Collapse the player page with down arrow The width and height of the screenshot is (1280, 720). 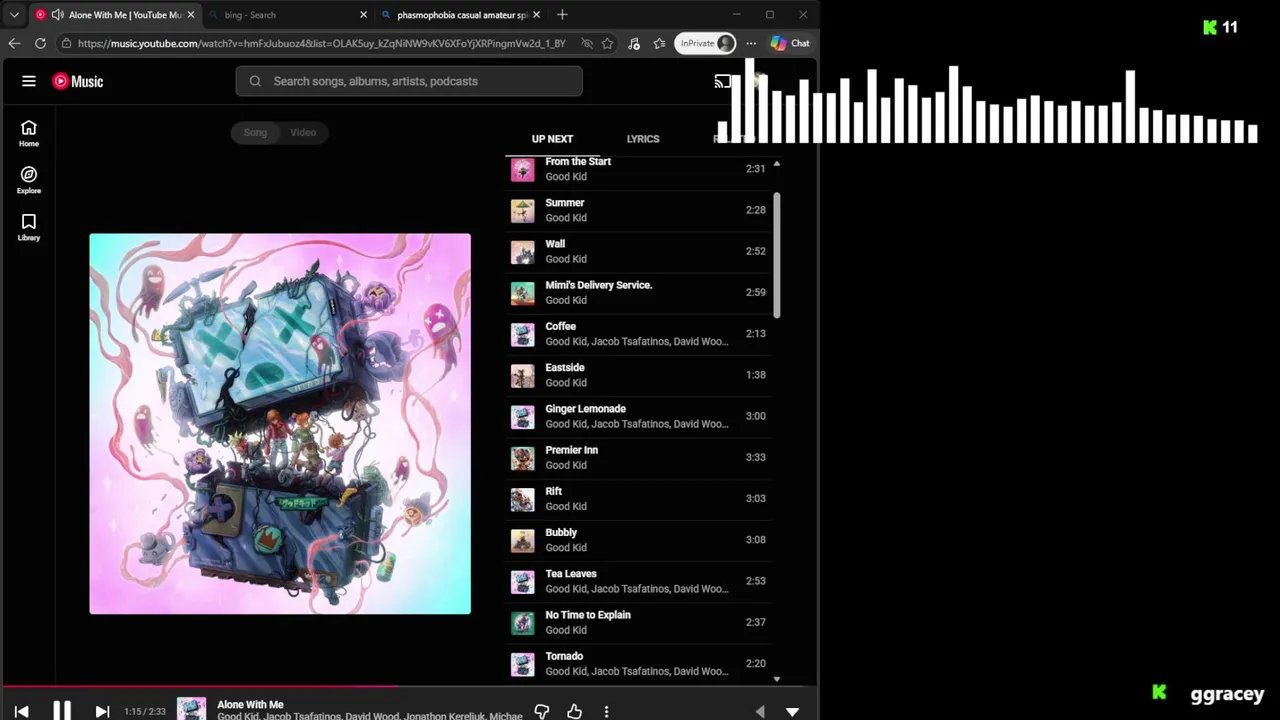792,711
